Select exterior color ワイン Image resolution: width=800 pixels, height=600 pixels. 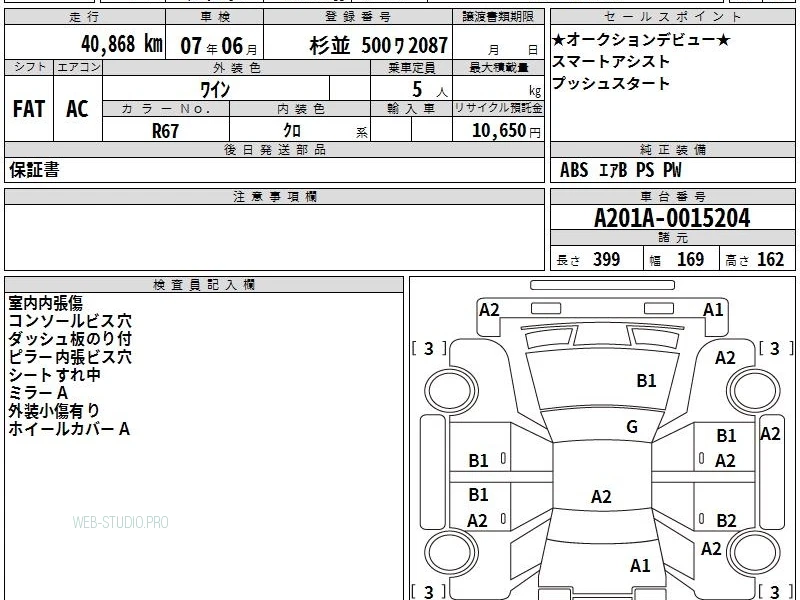pyautogui.click(x=215, y=90)
